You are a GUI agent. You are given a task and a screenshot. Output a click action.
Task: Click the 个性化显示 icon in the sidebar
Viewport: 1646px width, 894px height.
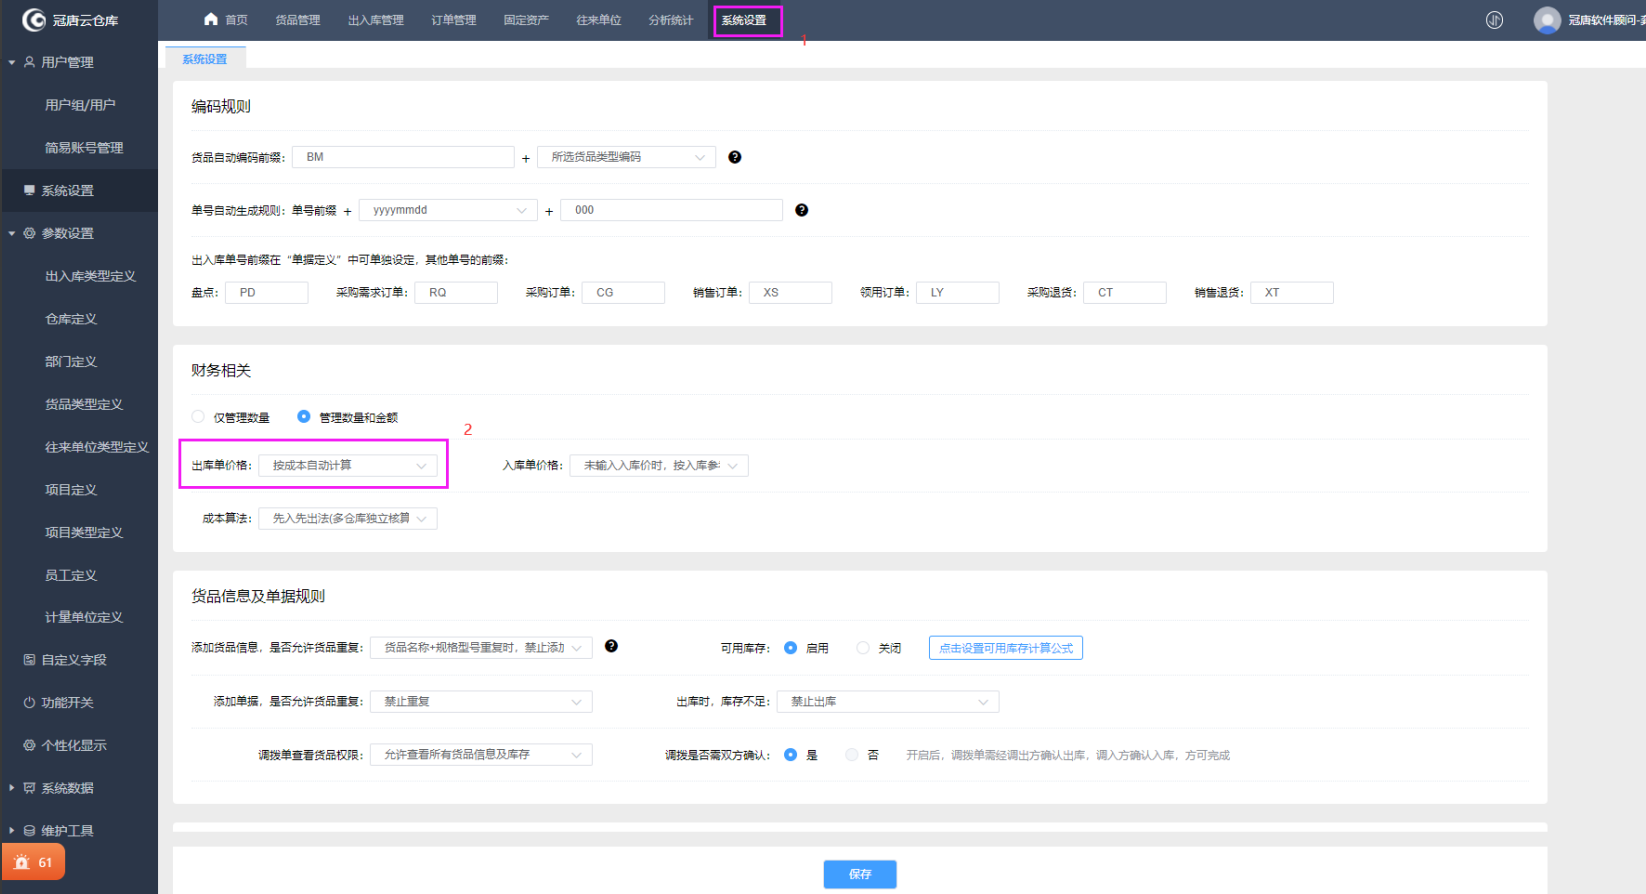pos(29,745)
